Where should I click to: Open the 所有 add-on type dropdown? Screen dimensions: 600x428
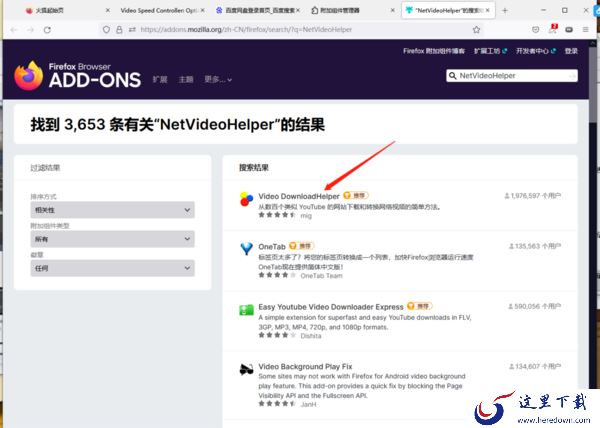tap(112, 239)
